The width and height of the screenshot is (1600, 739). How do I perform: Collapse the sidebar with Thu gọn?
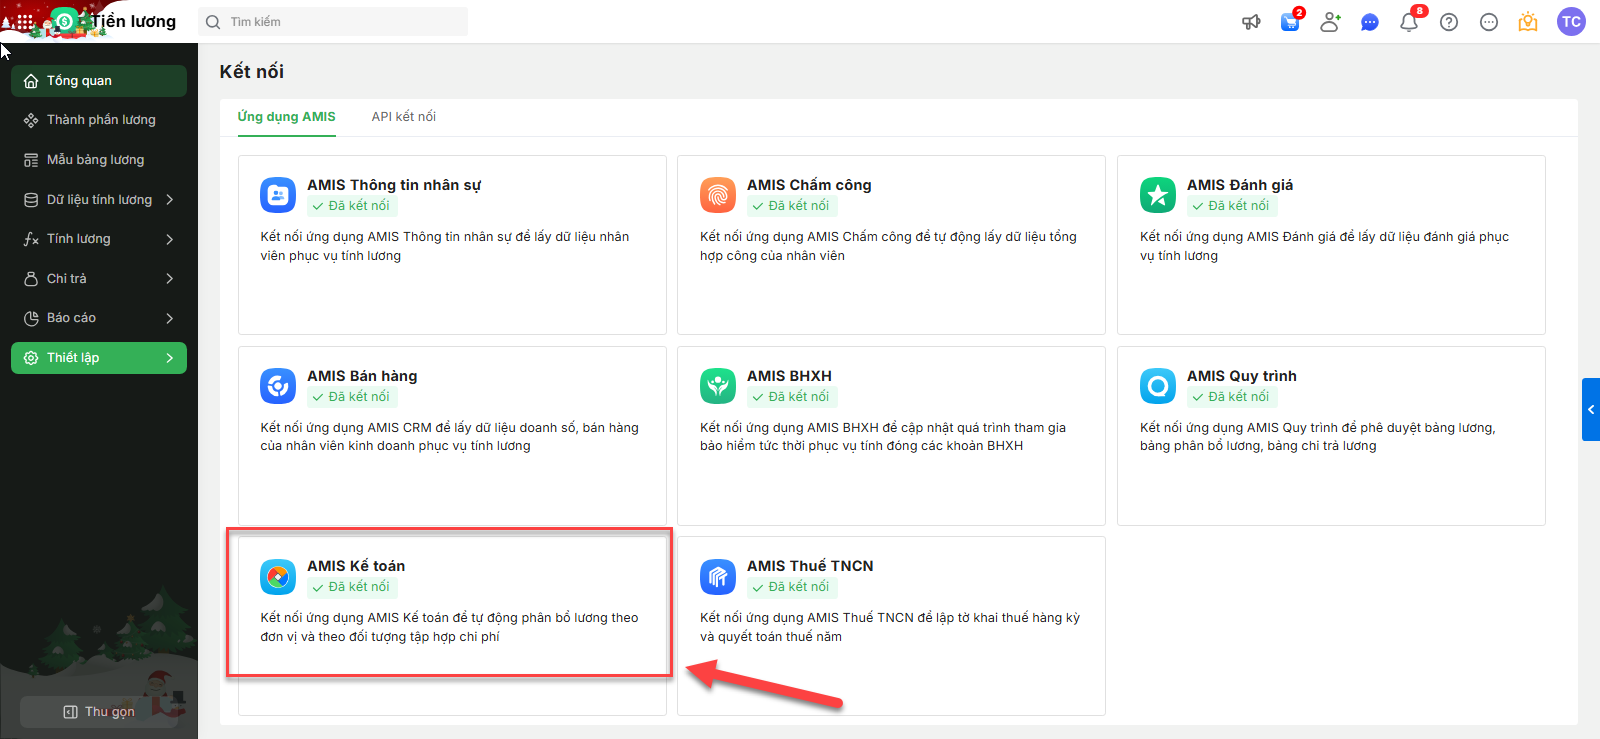[99, 712]
